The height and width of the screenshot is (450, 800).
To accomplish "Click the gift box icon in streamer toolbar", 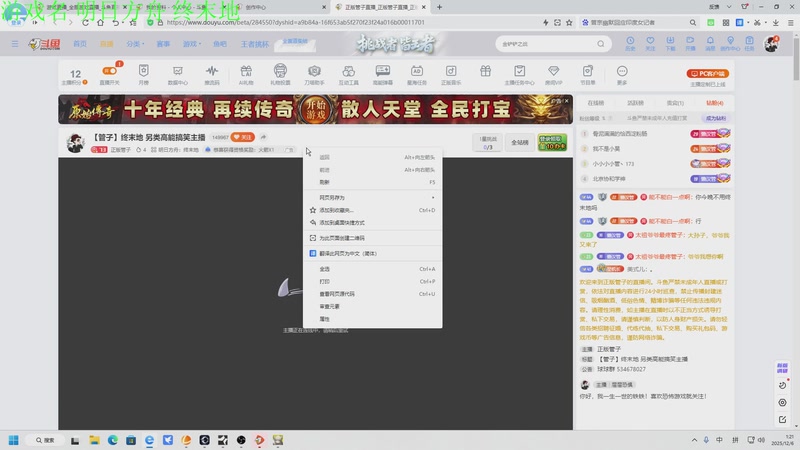I will 485,71.
